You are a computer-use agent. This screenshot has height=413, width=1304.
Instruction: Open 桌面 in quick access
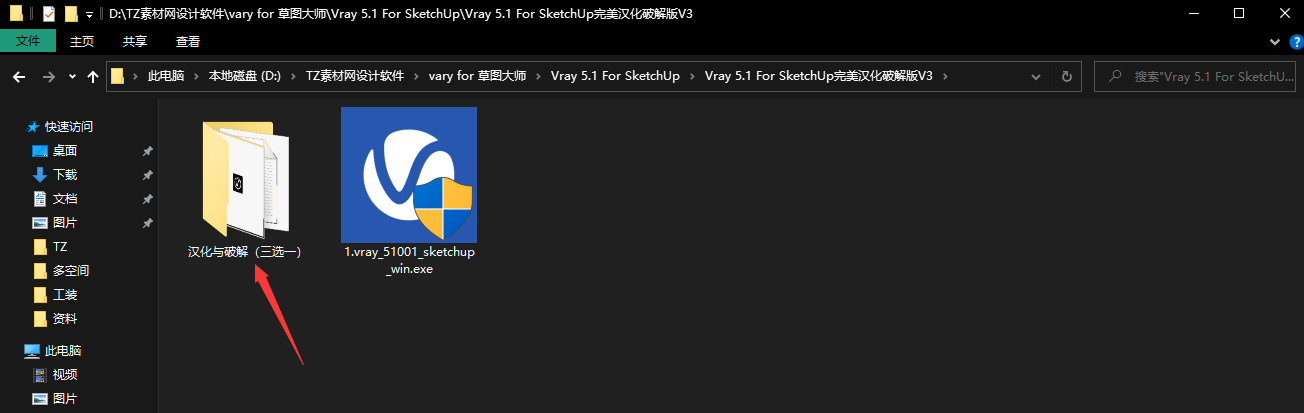[65, 151]
